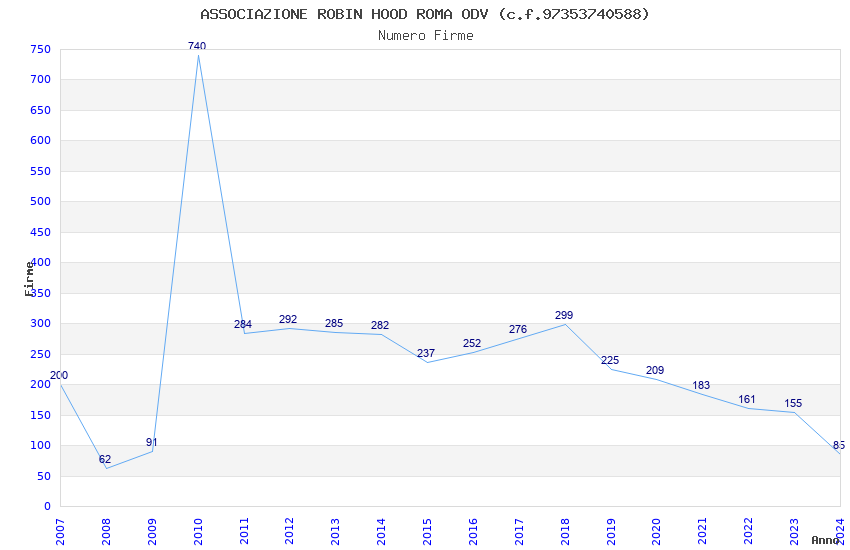Click the y-axis value 600
Image resolution: width=850 pixels, height=550 pixels.
41,140
